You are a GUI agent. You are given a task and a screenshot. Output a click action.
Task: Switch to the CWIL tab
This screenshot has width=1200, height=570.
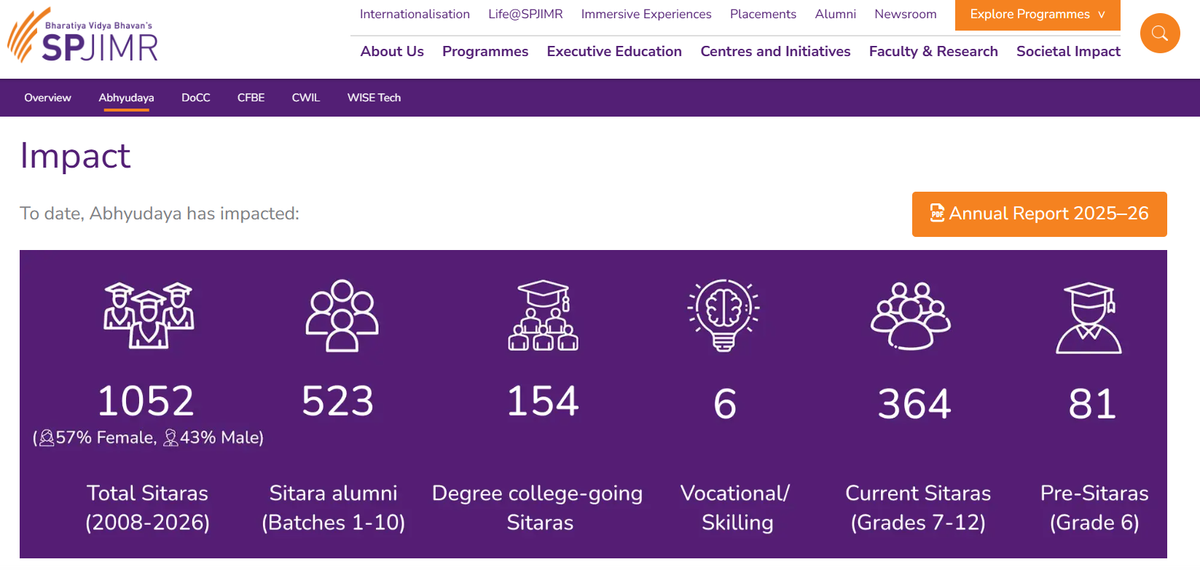point(306,98)
